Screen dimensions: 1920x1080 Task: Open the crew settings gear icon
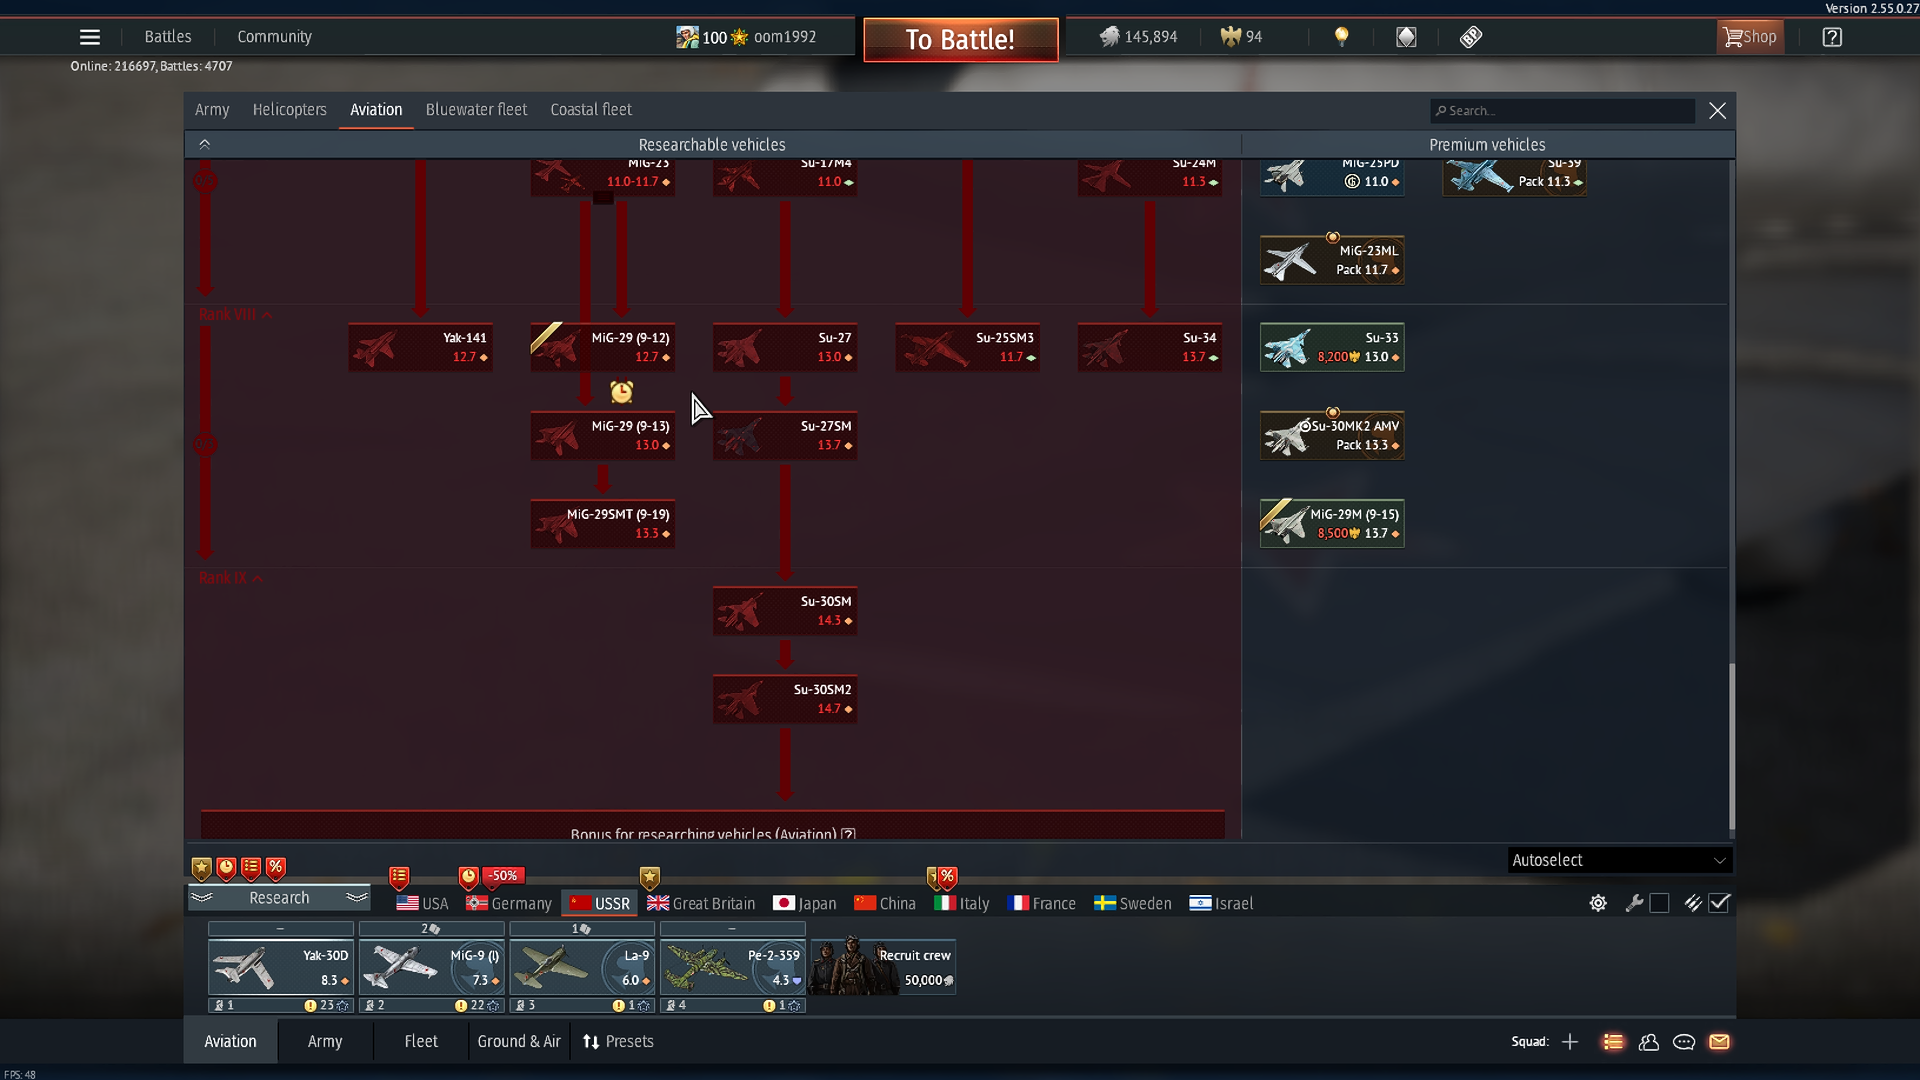tap(1598, 903)
